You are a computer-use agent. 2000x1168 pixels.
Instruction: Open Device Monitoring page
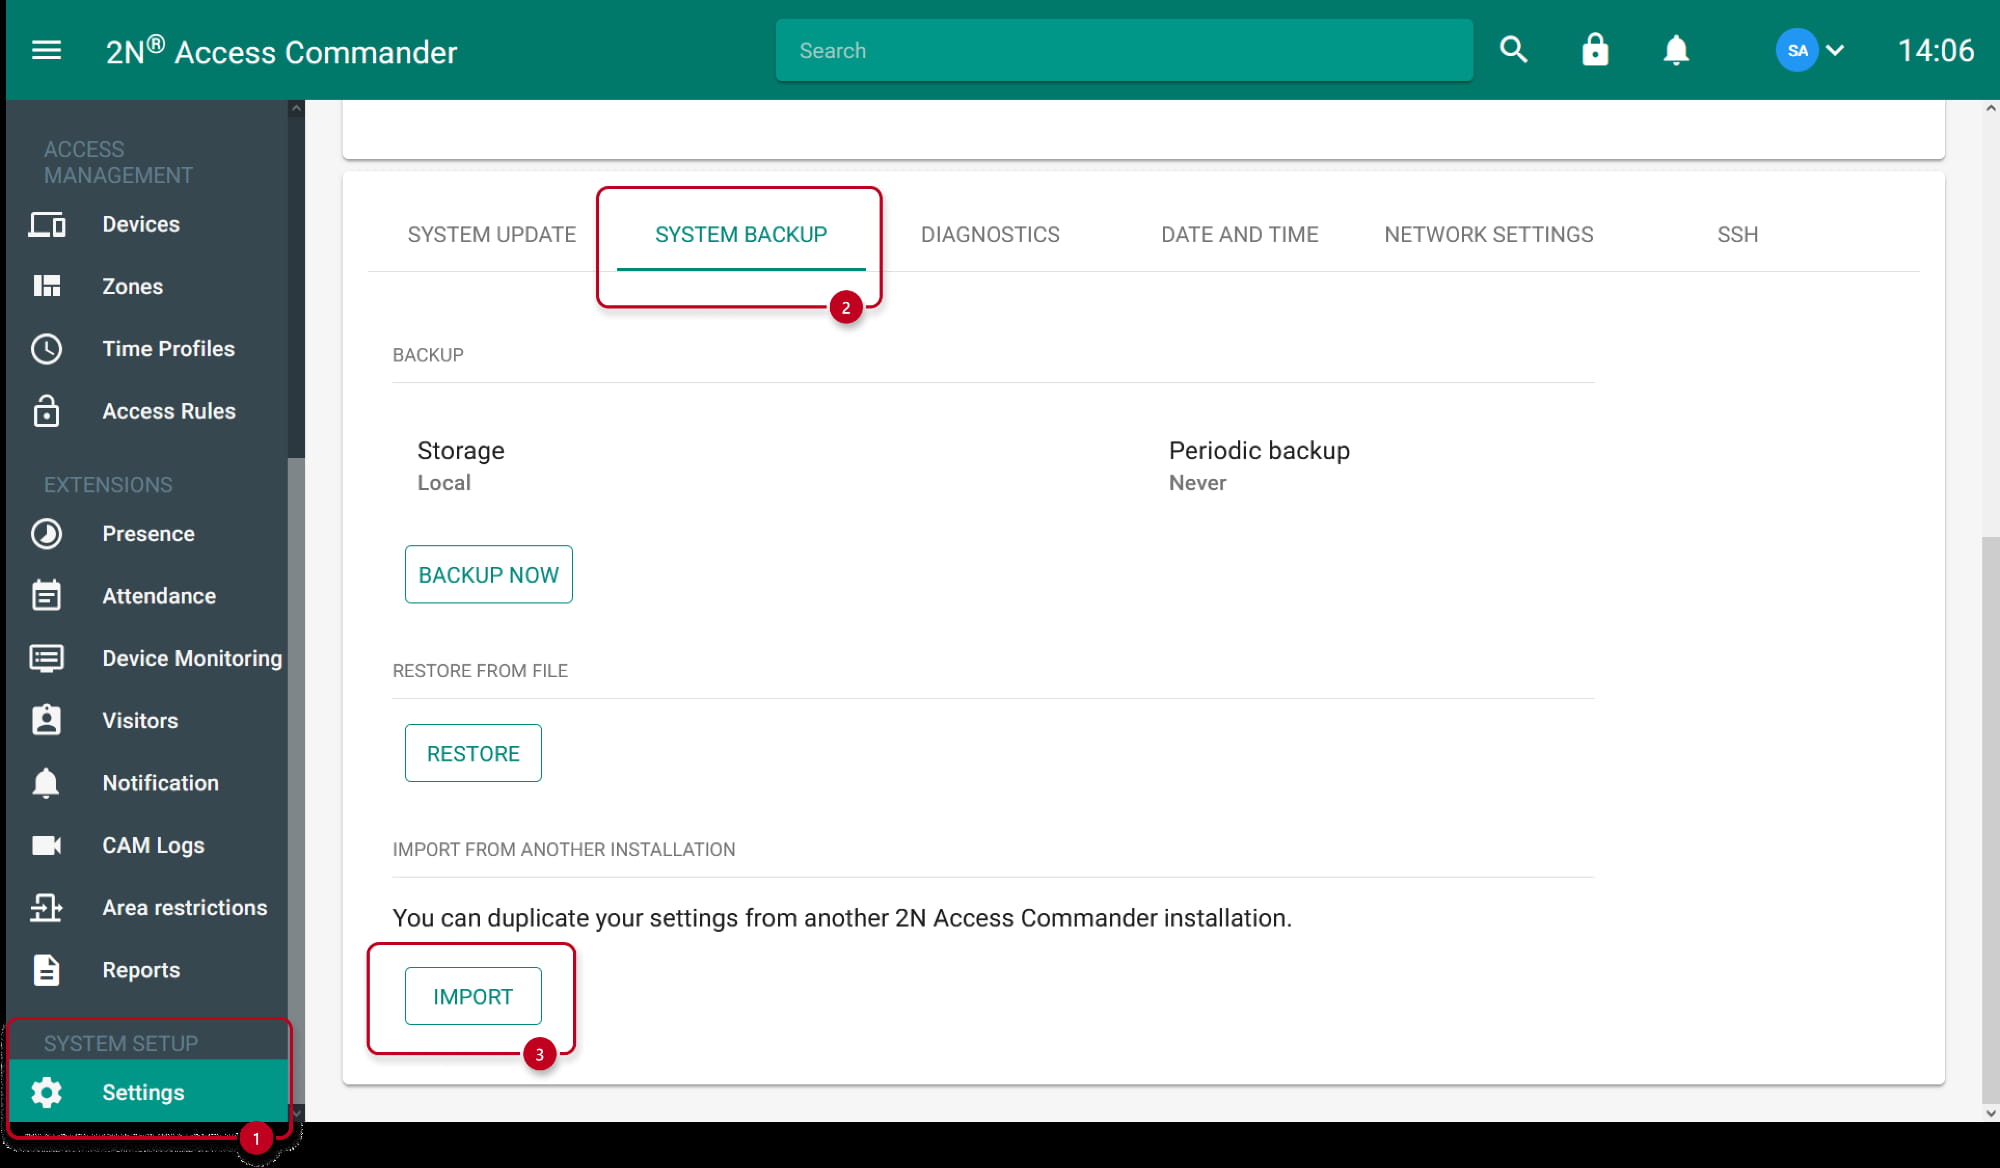(x=147, y=658)
